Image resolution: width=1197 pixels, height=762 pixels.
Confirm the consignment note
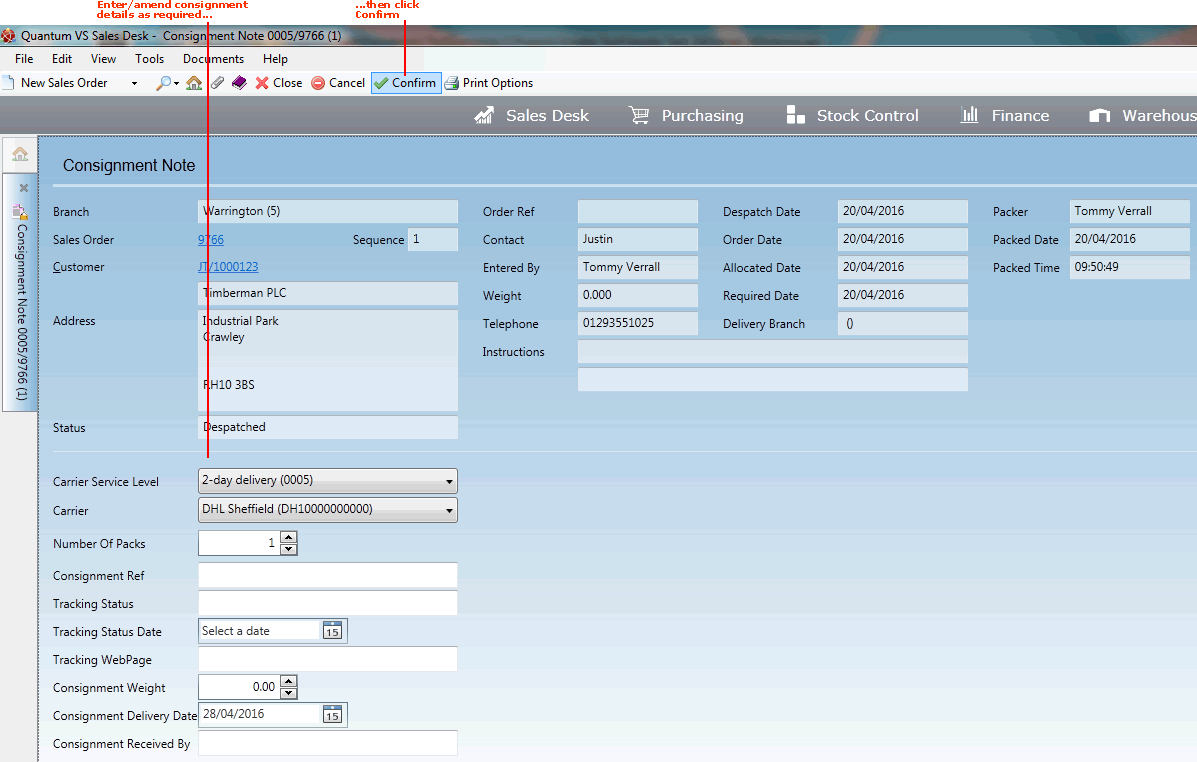coord(405,83)
